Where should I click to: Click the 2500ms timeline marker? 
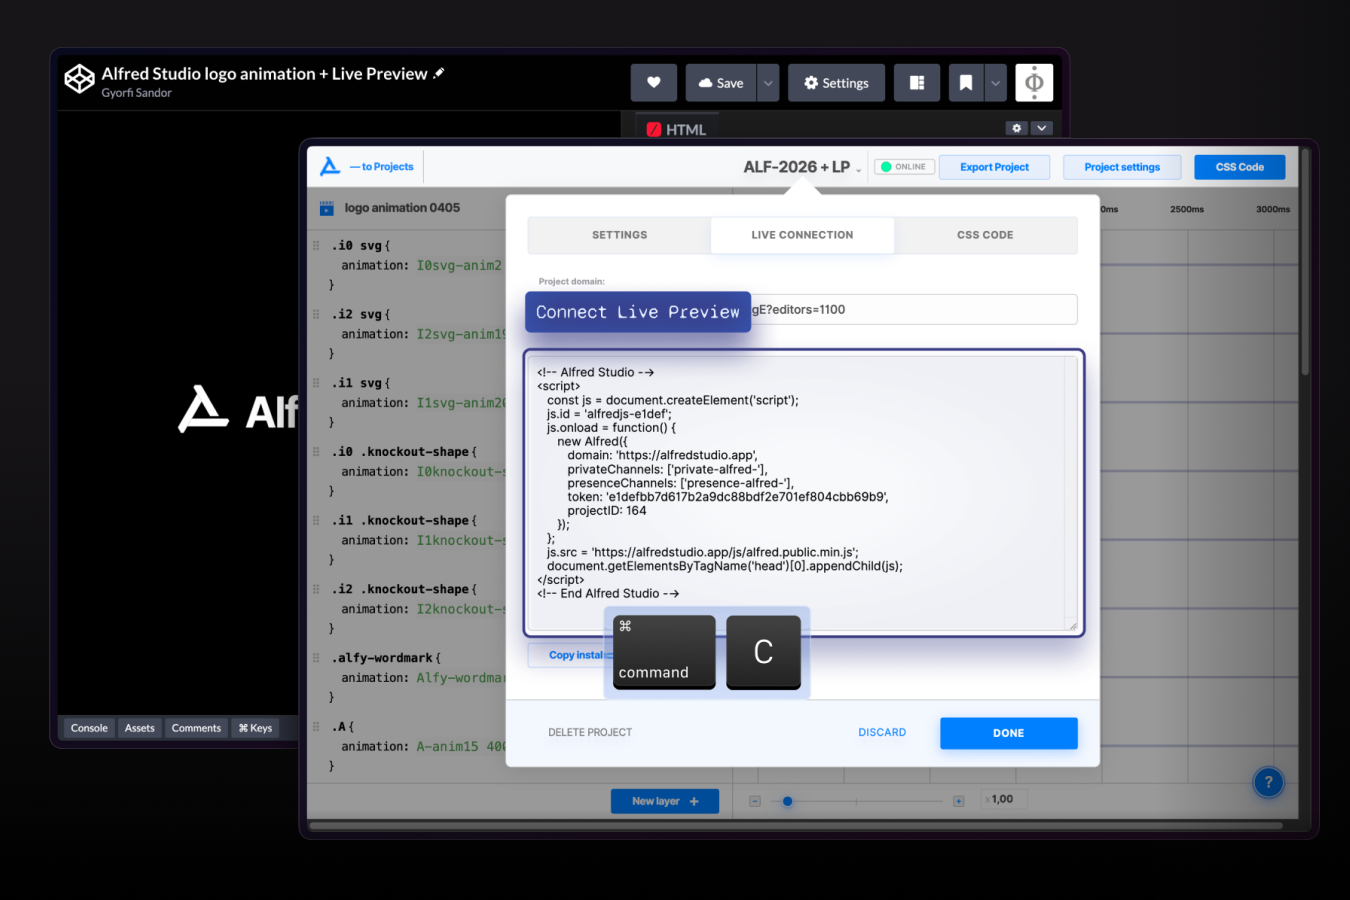point(1187,210)
